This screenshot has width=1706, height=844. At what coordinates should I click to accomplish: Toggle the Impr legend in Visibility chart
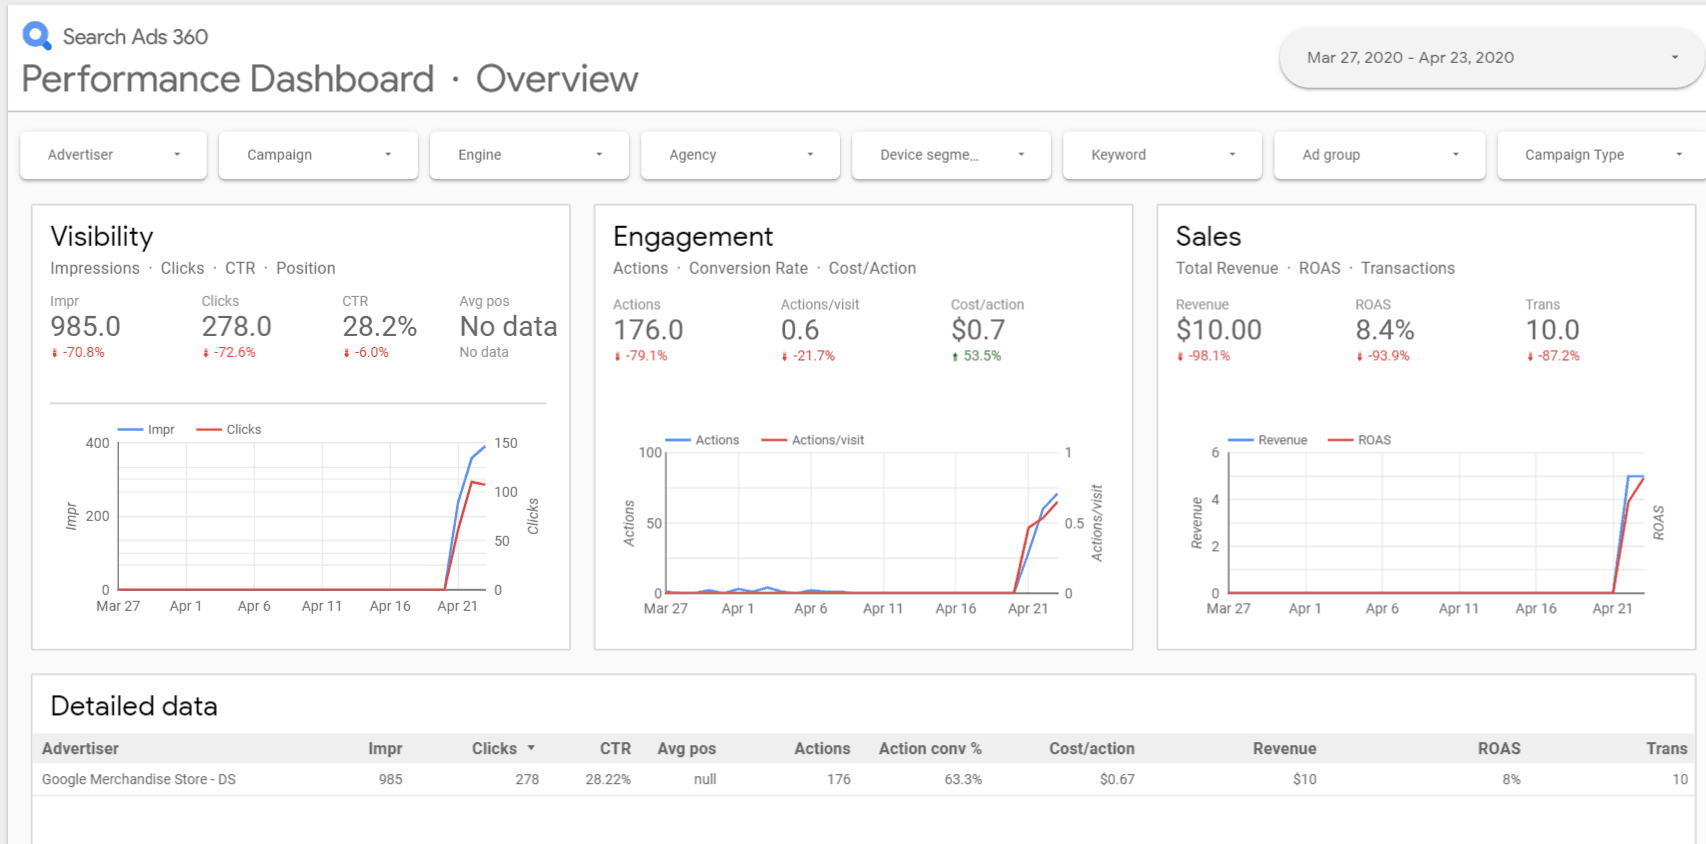point(147,430)
